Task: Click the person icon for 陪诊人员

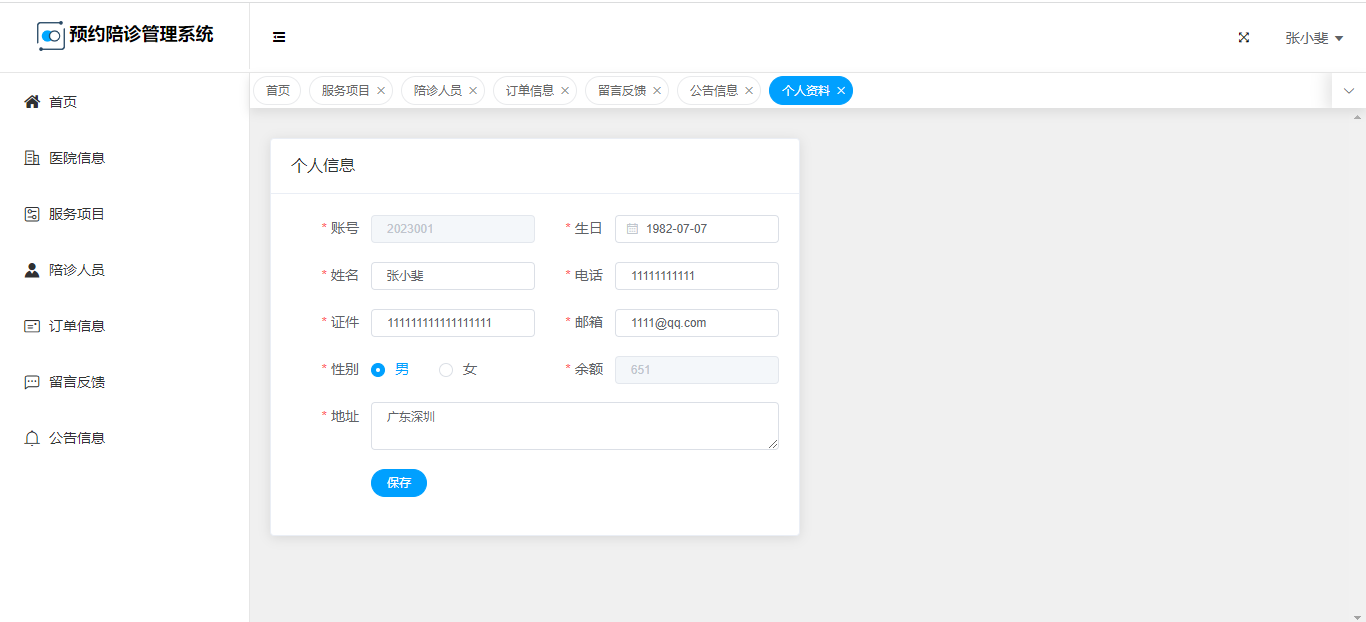Action: pos(32,270)
